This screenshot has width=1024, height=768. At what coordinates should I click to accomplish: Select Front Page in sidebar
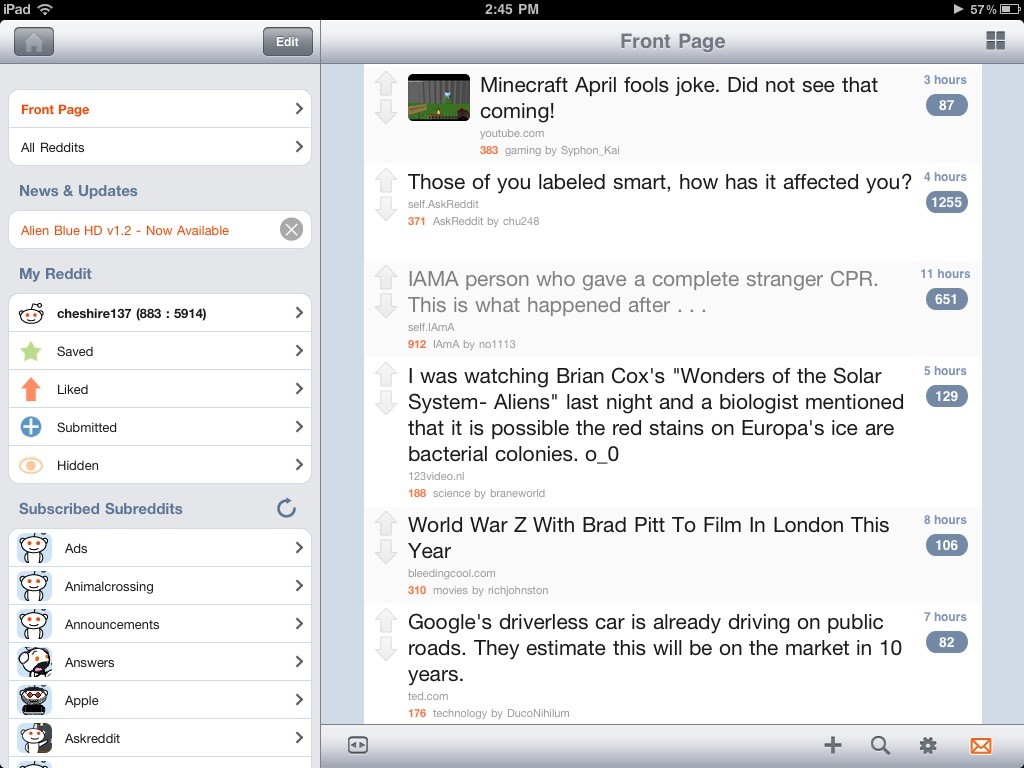pyautogui.click(x=160, y=109)
